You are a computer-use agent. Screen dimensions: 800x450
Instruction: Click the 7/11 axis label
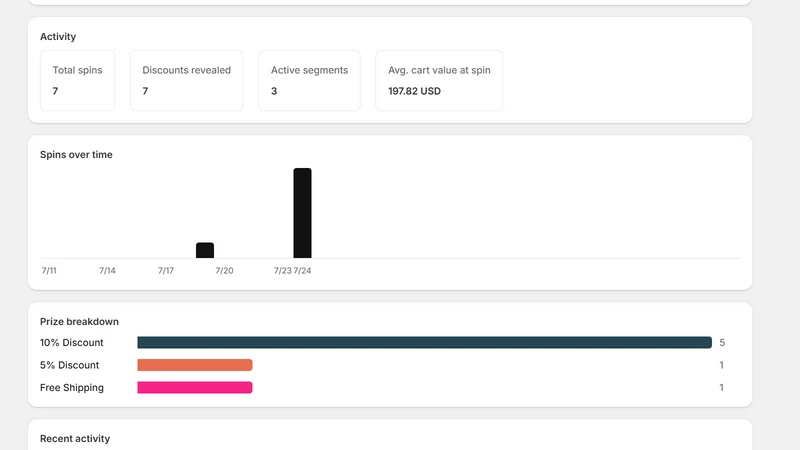click(x=49, y=270)
